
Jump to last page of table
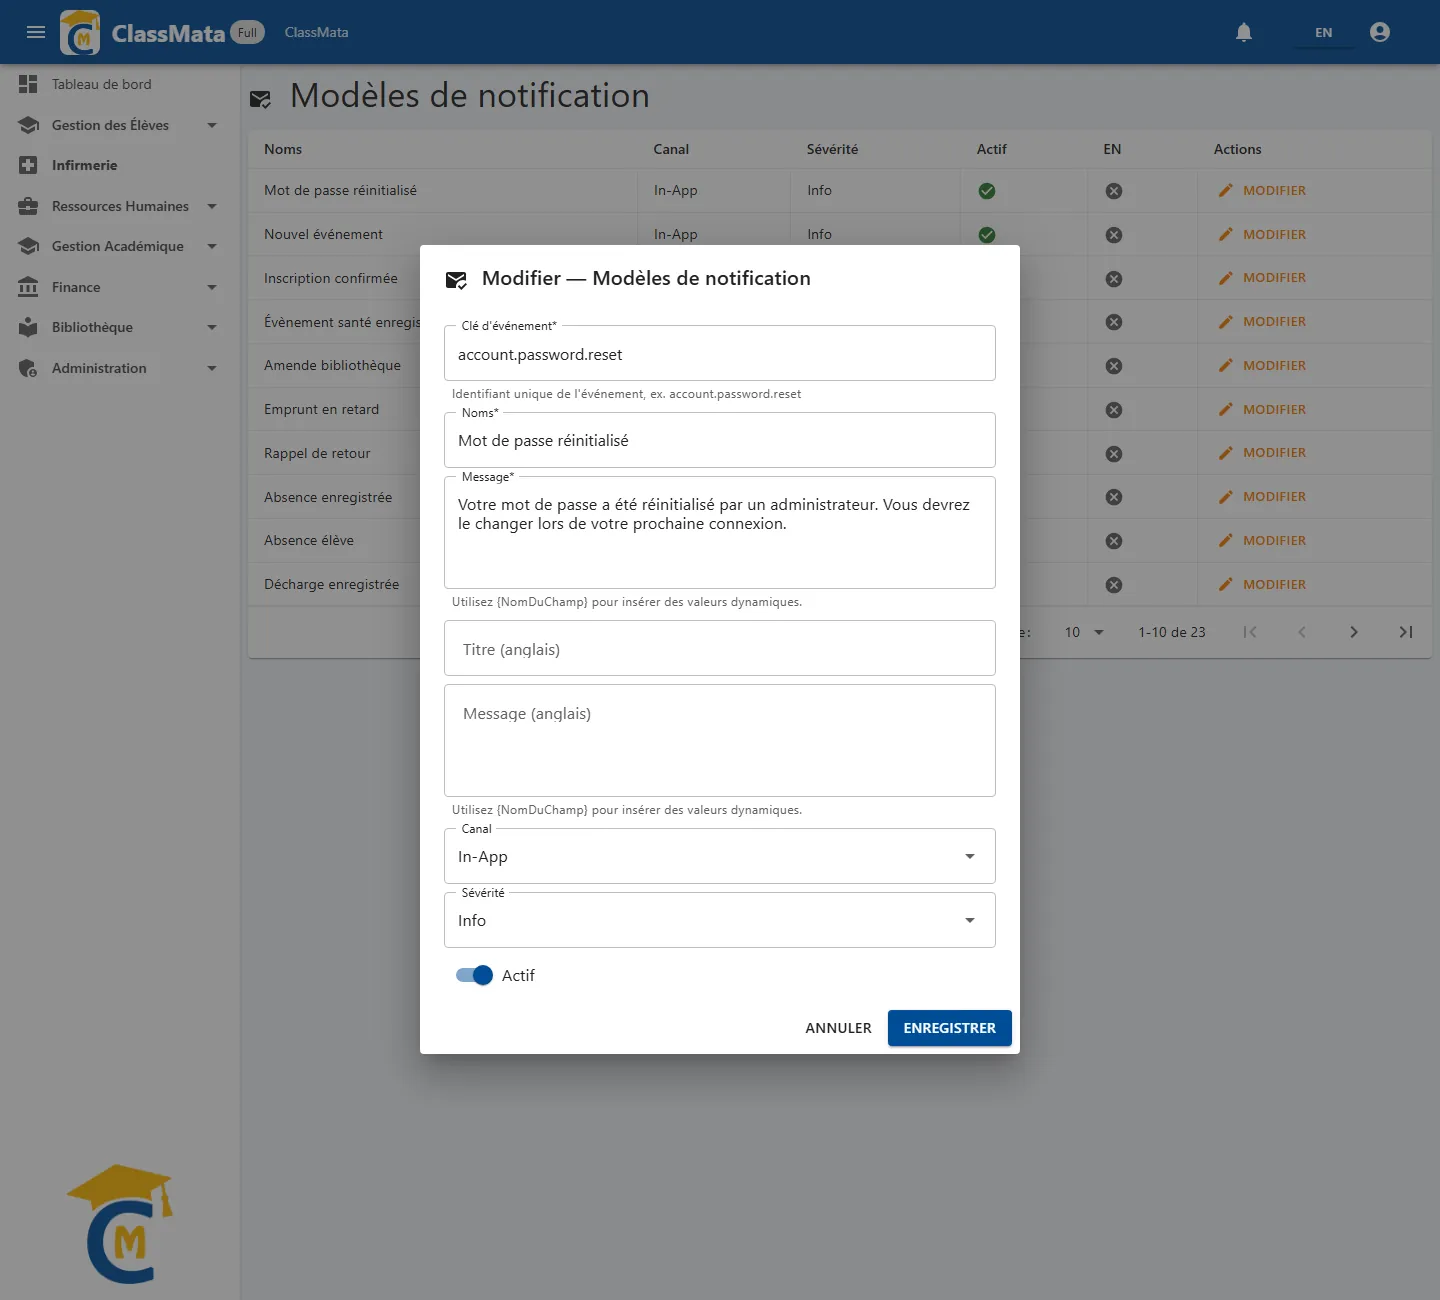click(1406, 632)
